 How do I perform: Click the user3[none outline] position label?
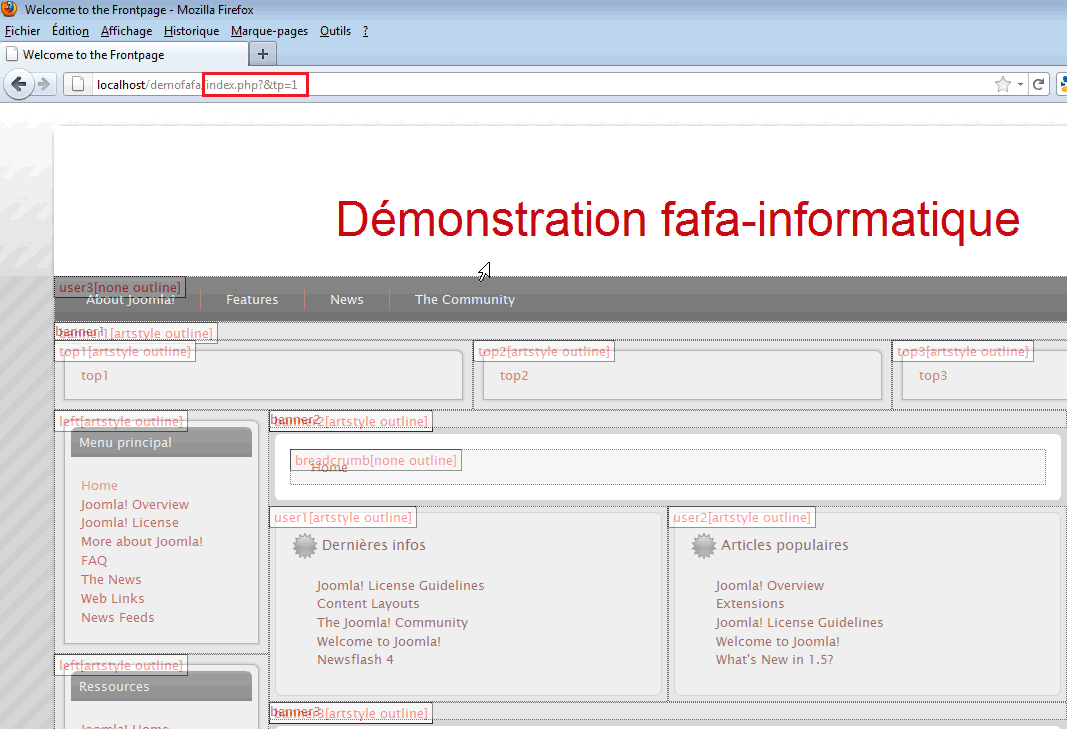coord(120,287)
